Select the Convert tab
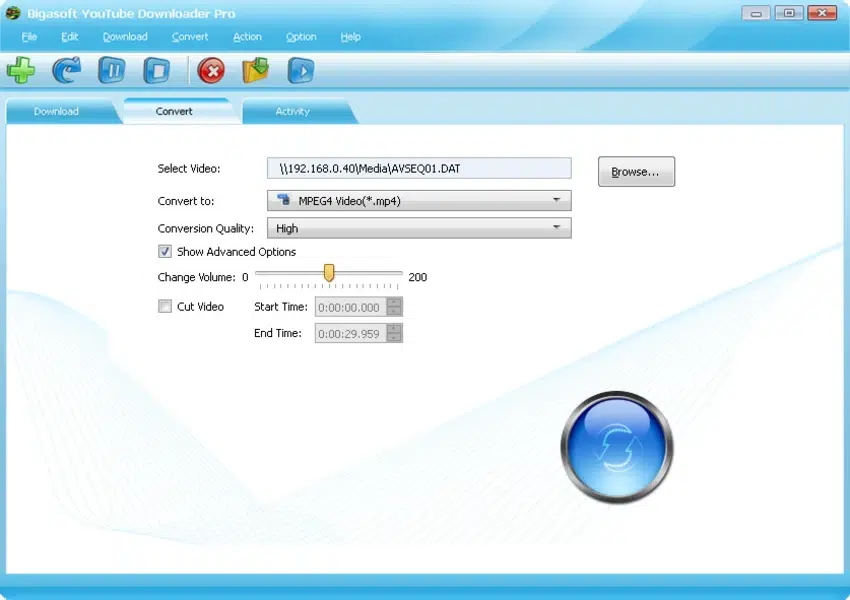Image resolution: width=850 pixels, height=600 pixels. [x=174, y=111]
